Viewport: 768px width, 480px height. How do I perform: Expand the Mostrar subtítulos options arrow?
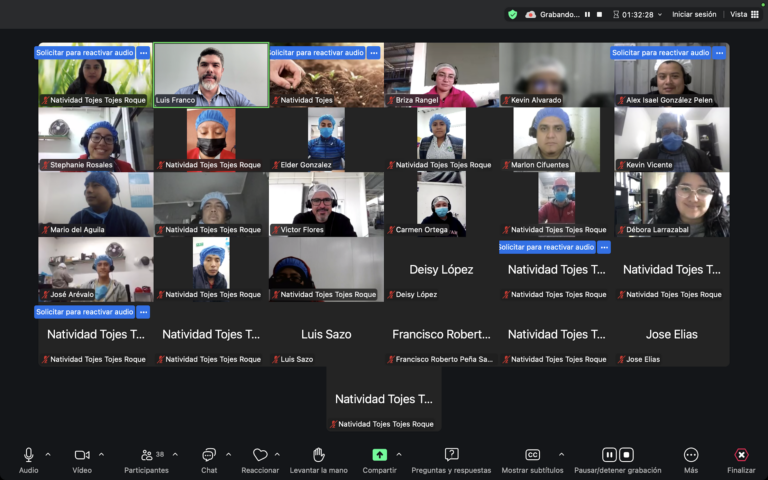(561, 455)
